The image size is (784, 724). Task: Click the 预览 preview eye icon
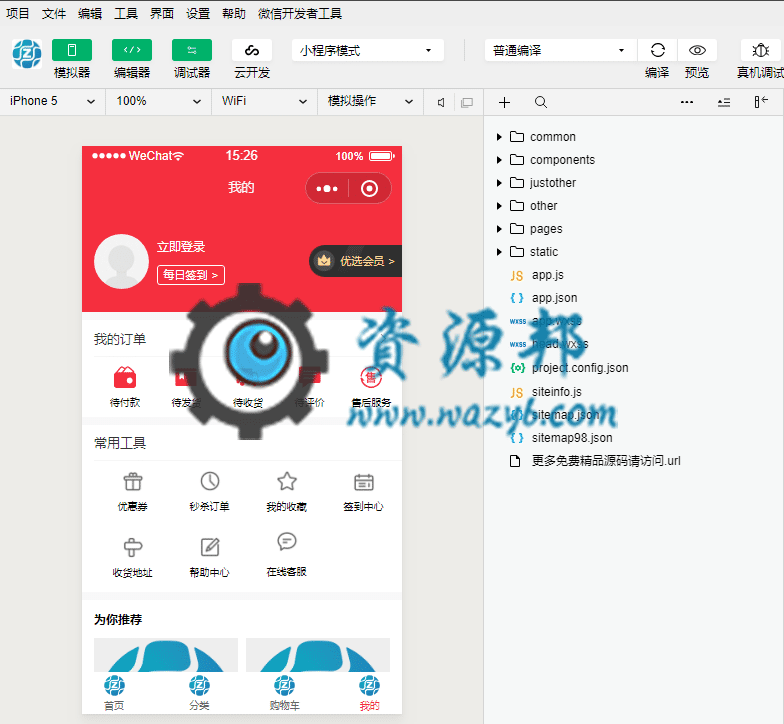(x=697, y=50)
